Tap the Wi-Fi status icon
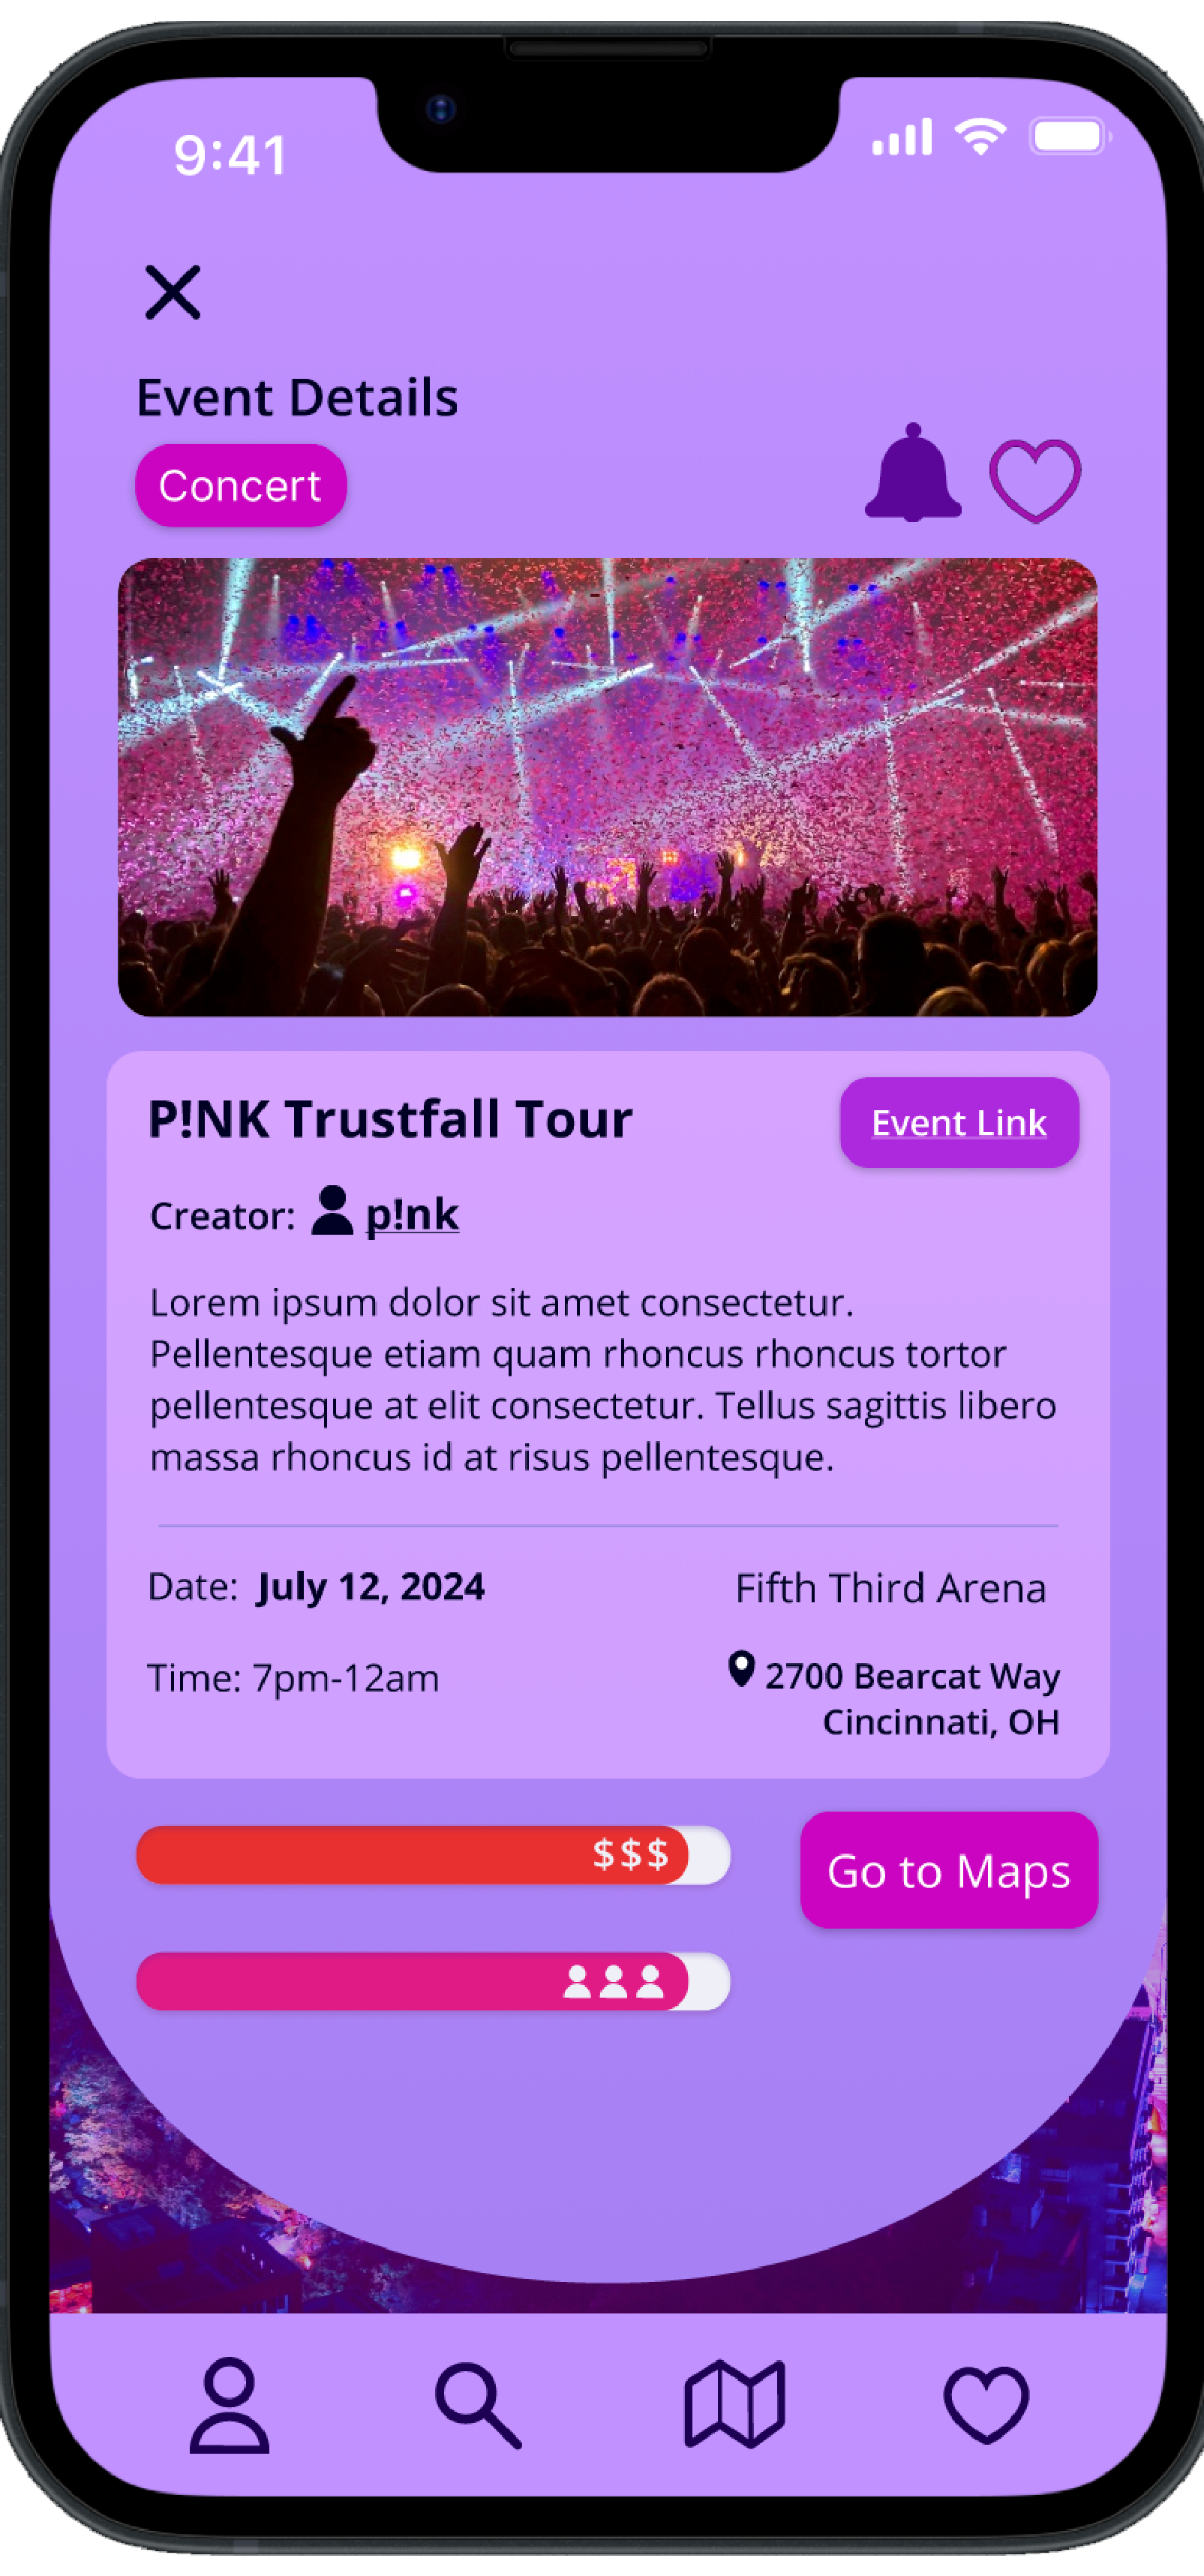 pyautogui.click(x=980, y=136)
